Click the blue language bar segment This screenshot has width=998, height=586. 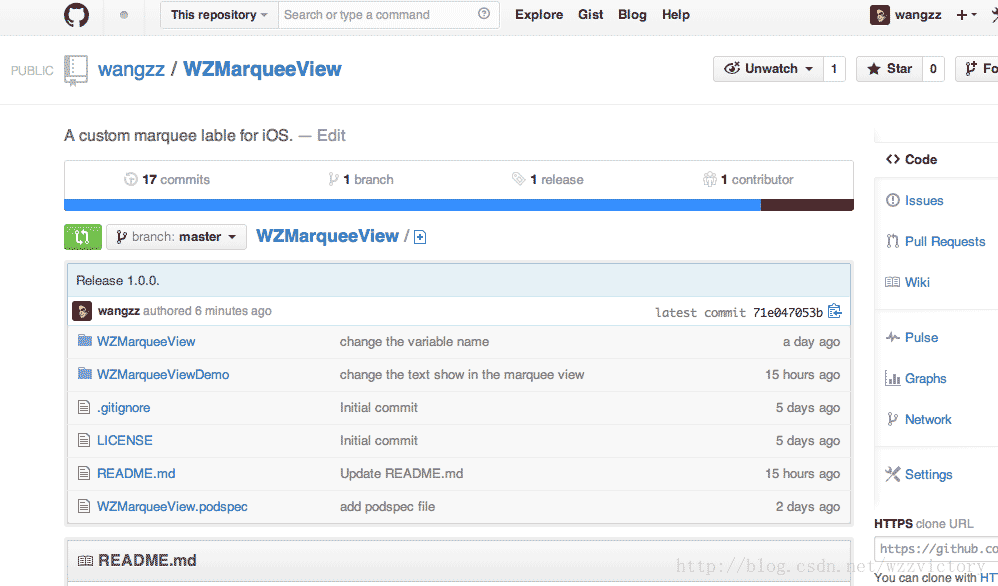coord(412,205)
